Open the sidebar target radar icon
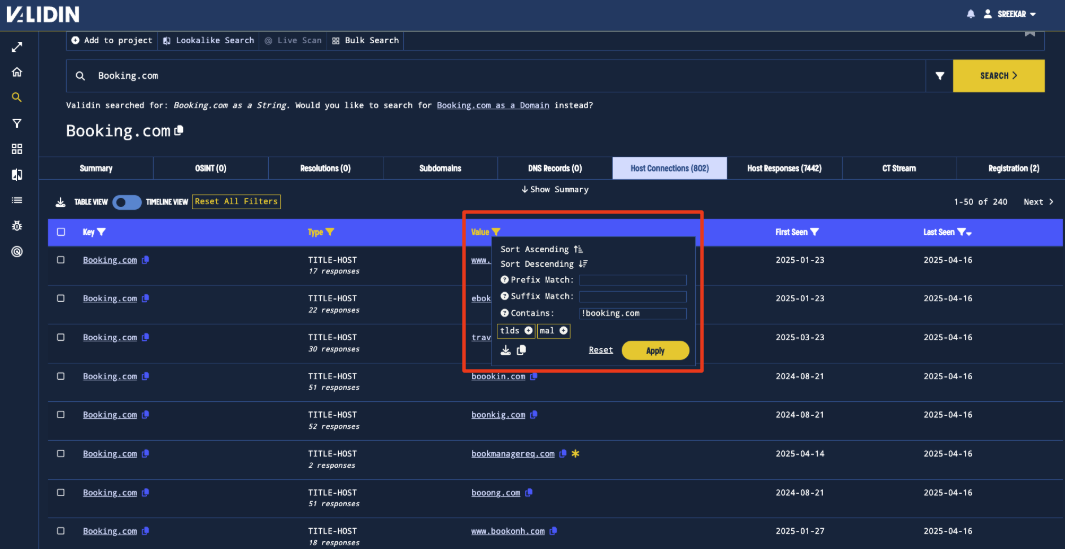Viewport: 1065px width, 549px height. point(17,251)
